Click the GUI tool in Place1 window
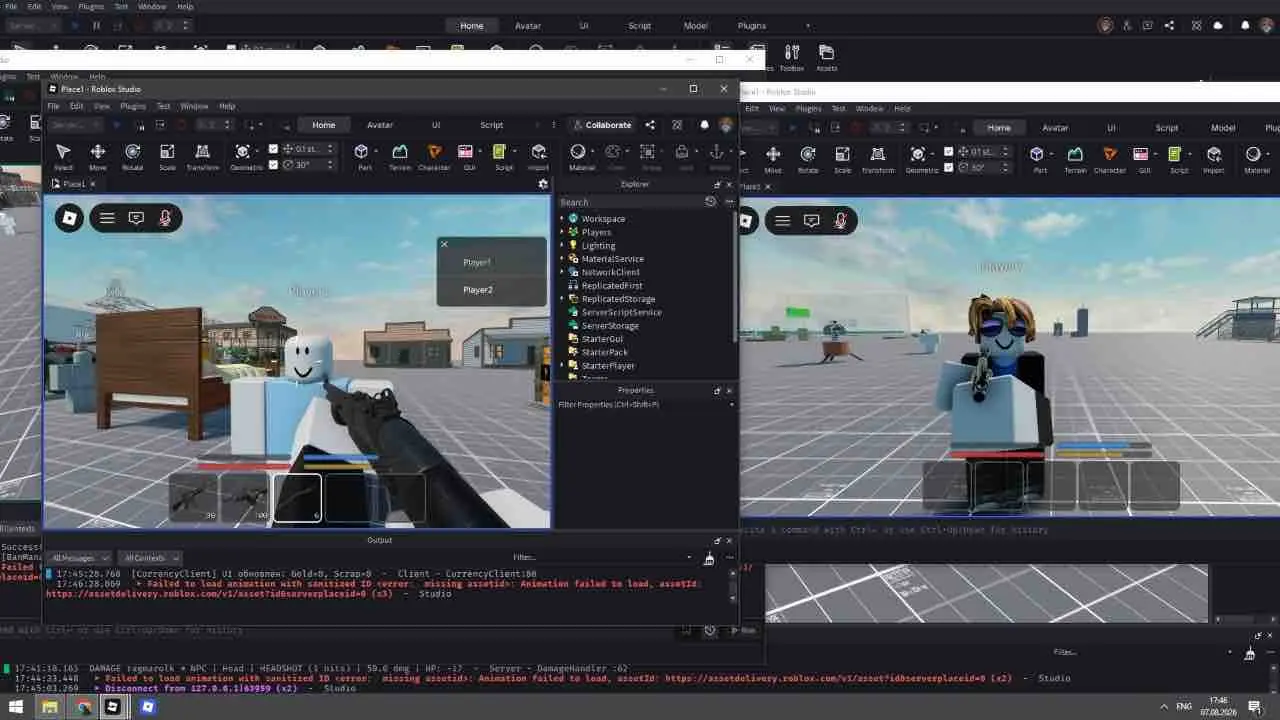1280x720 pixels. pos(469,155)
